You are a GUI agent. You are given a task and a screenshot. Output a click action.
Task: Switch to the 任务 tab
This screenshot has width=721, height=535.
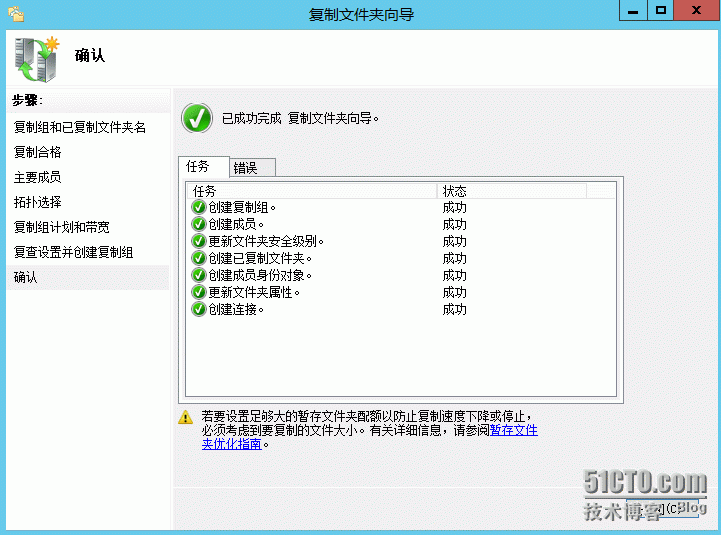coord(204,167)
